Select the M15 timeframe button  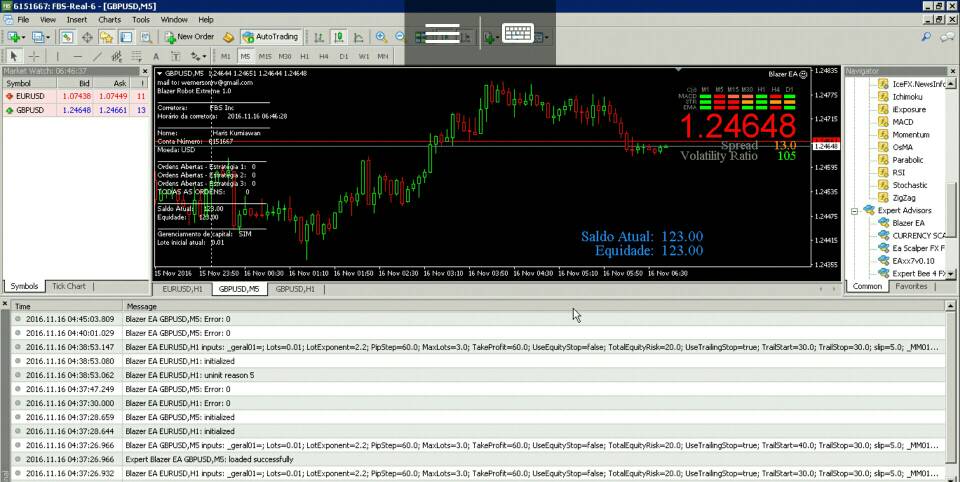(x=265, y=57)
